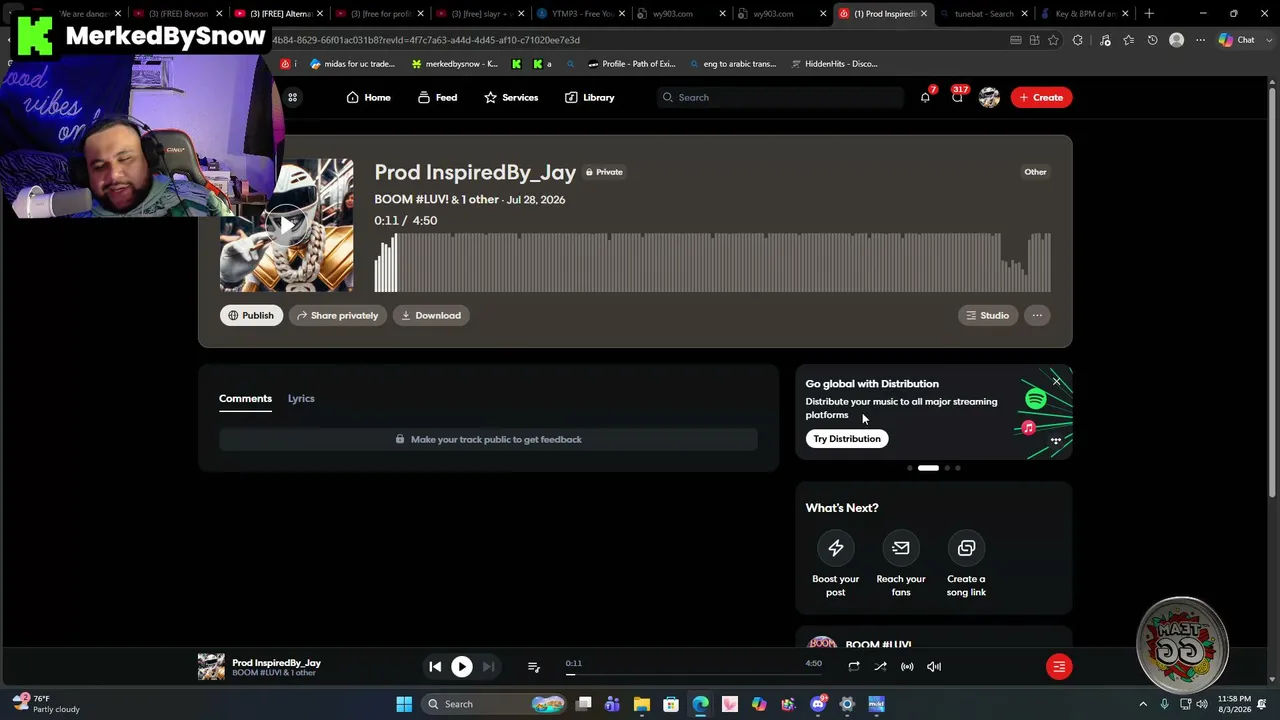The width and height of the screenshot is (1280, 720).
Task: Open notifications bell with 7 badge
Action: tap(925, 97)
